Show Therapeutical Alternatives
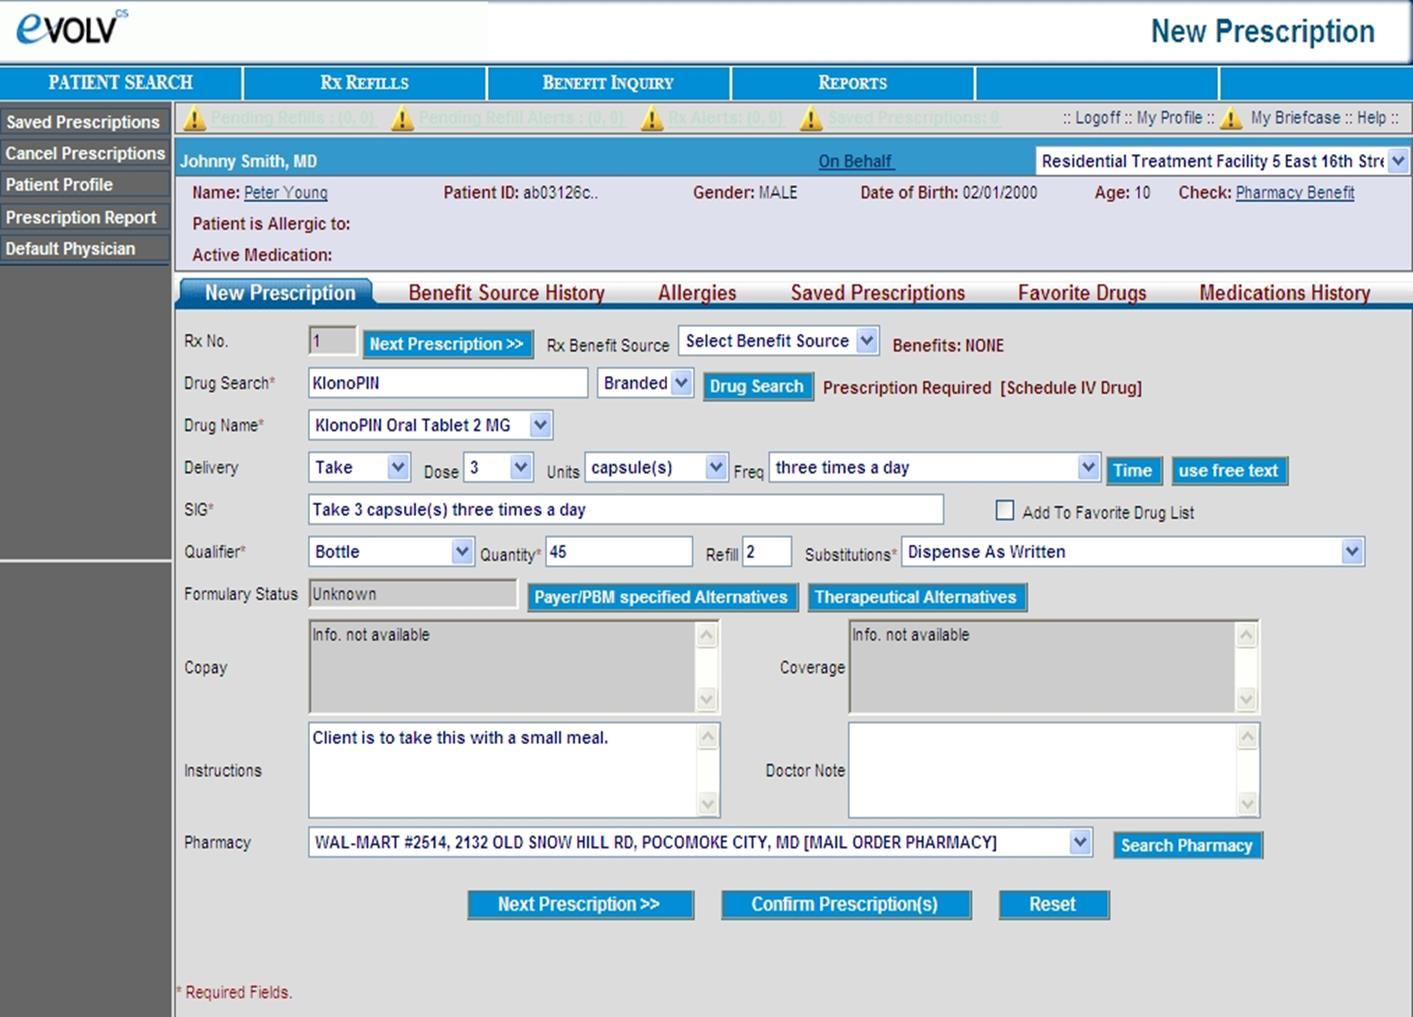The width and height of the screenshot is (1413, 1017). click(x=915, y=597)
